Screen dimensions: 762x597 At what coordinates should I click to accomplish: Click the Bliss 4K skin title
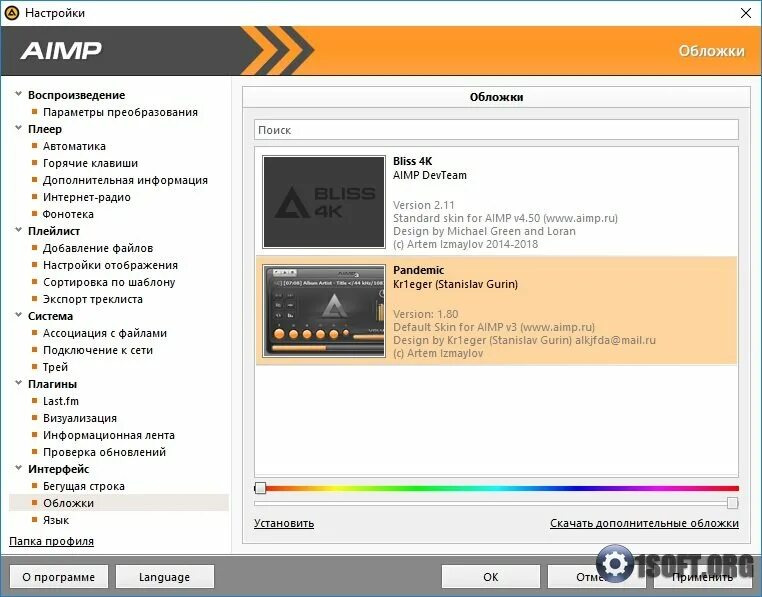click(x=412, y=161)
